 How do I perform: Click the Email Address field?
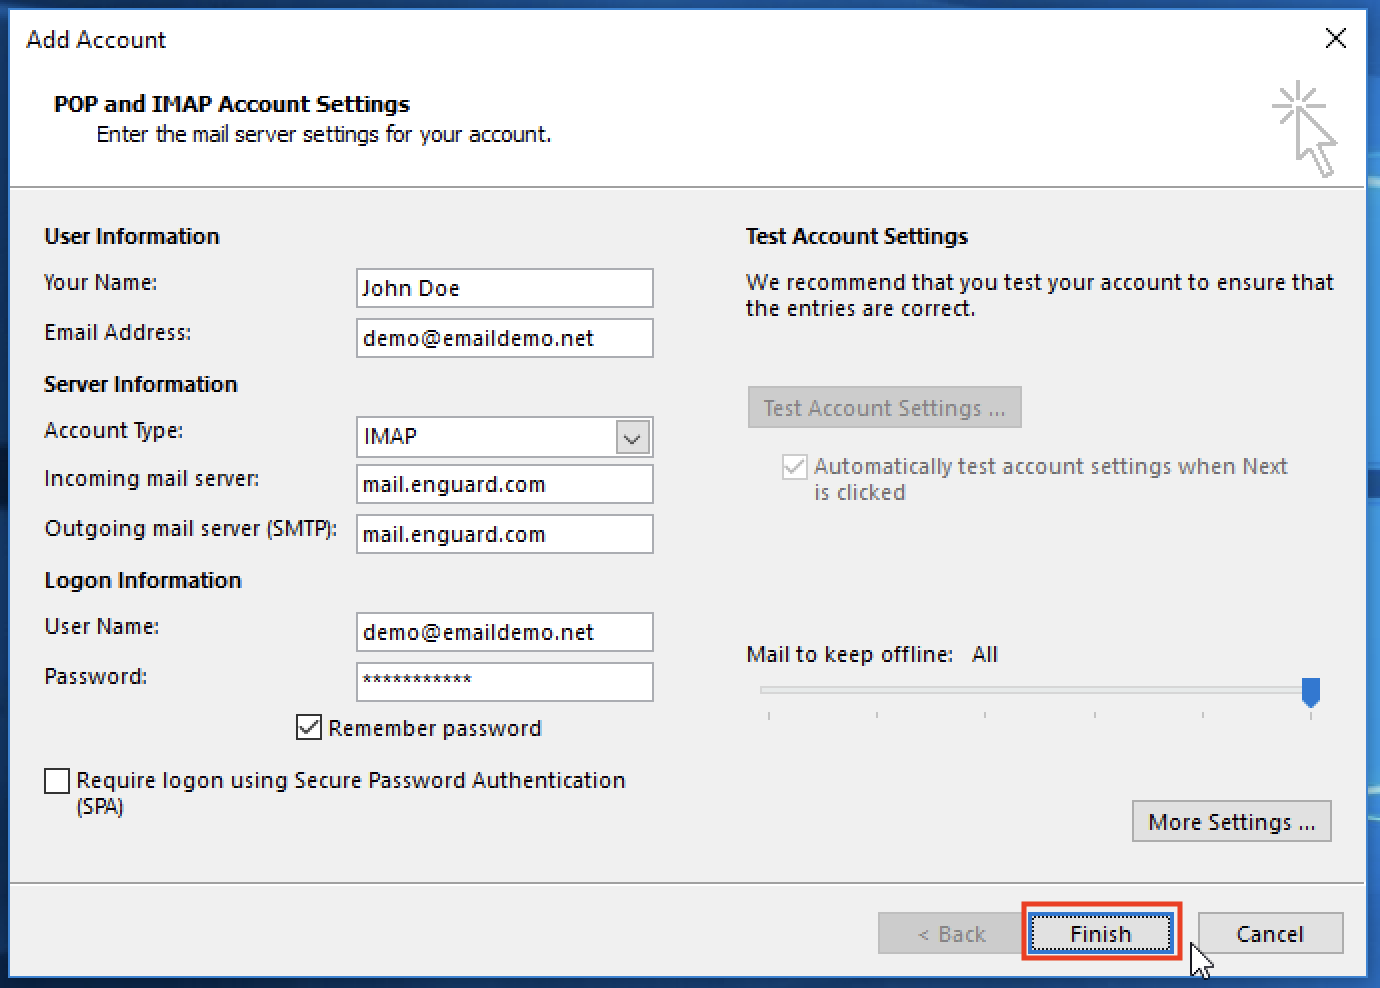tap(505, 338)
